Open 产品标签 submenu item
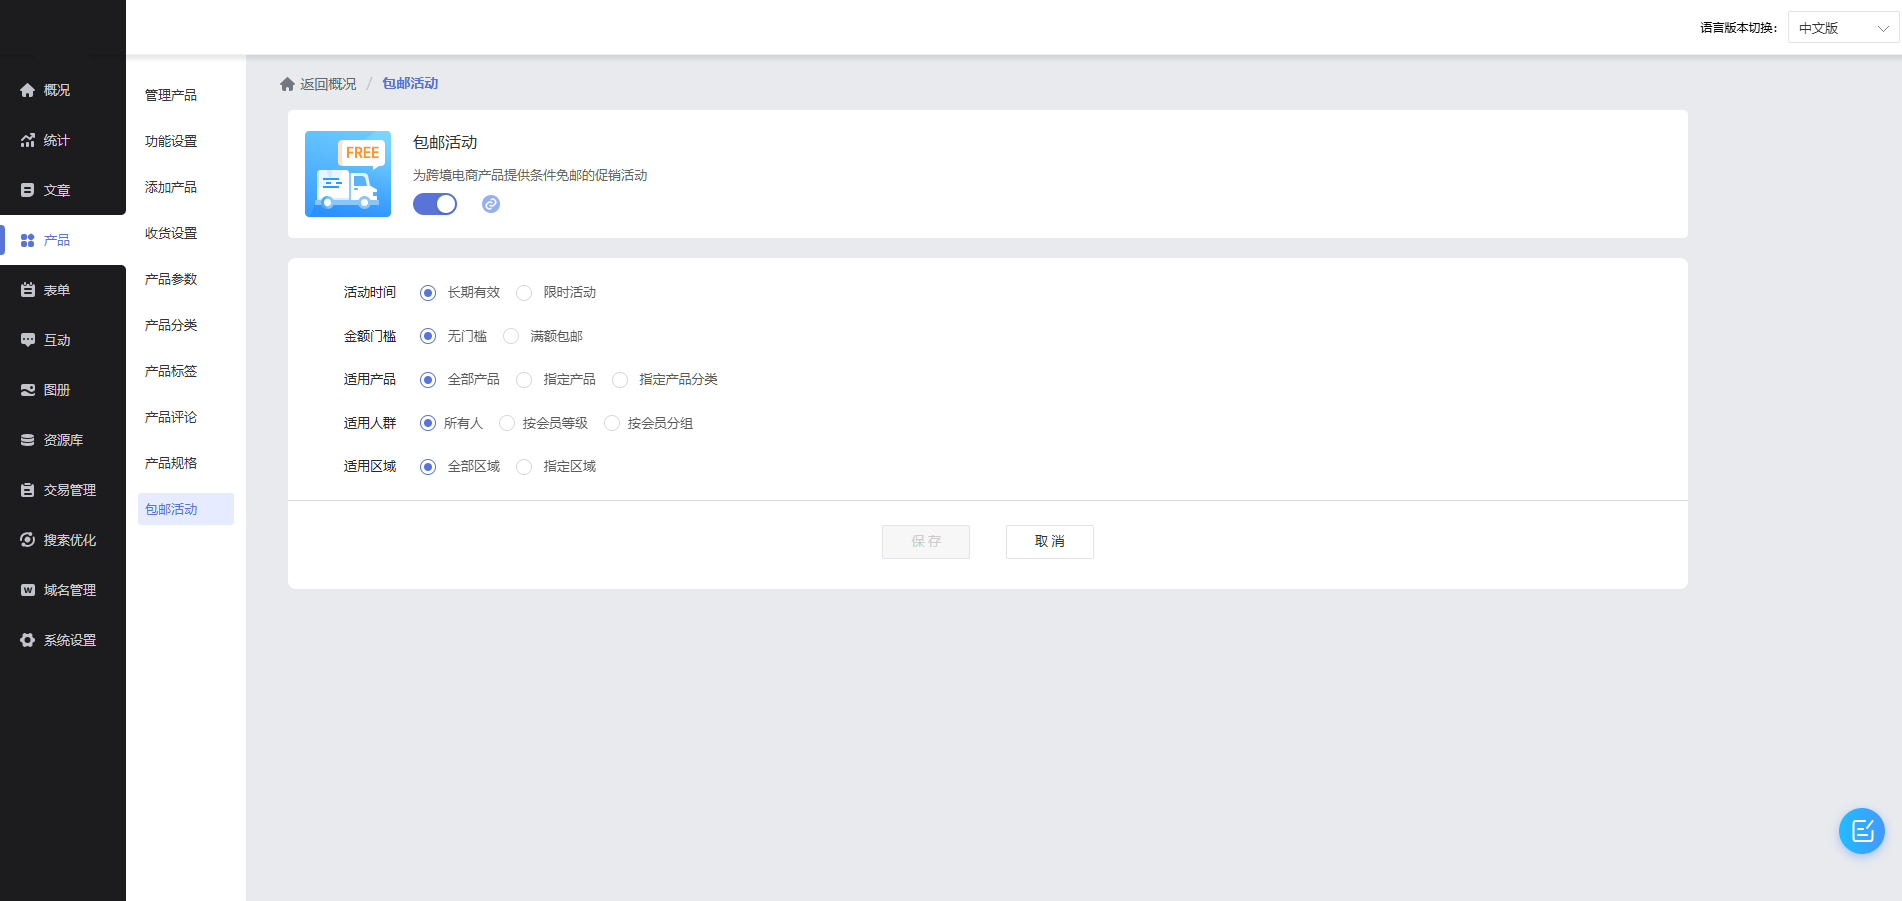 point(171,371)
